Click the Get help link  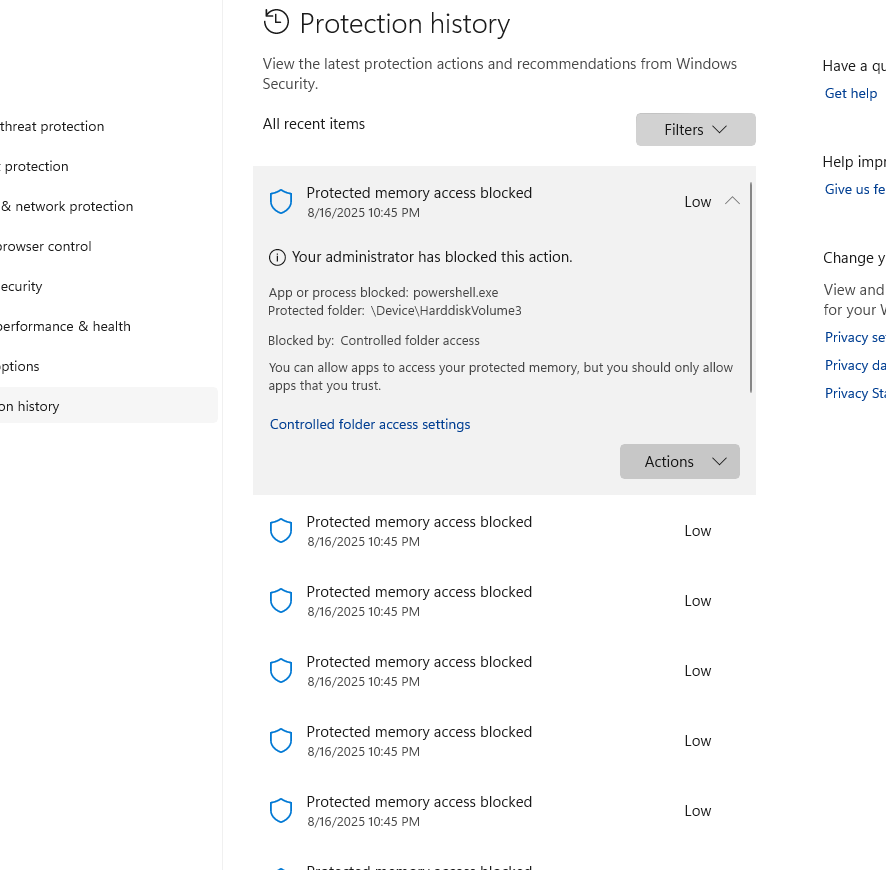[851, 94]
